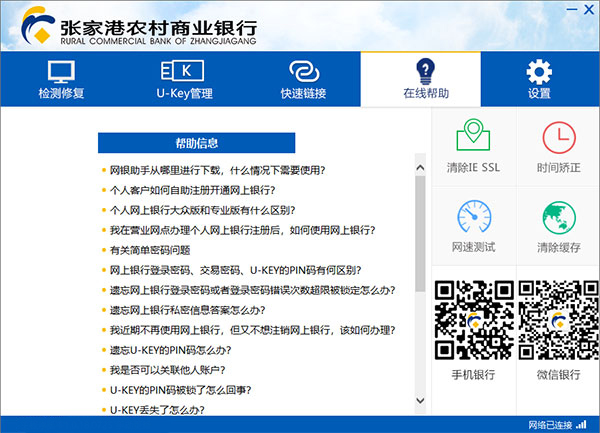Open 个人网上银行大众版和专业版 difference question

(202, 210)
